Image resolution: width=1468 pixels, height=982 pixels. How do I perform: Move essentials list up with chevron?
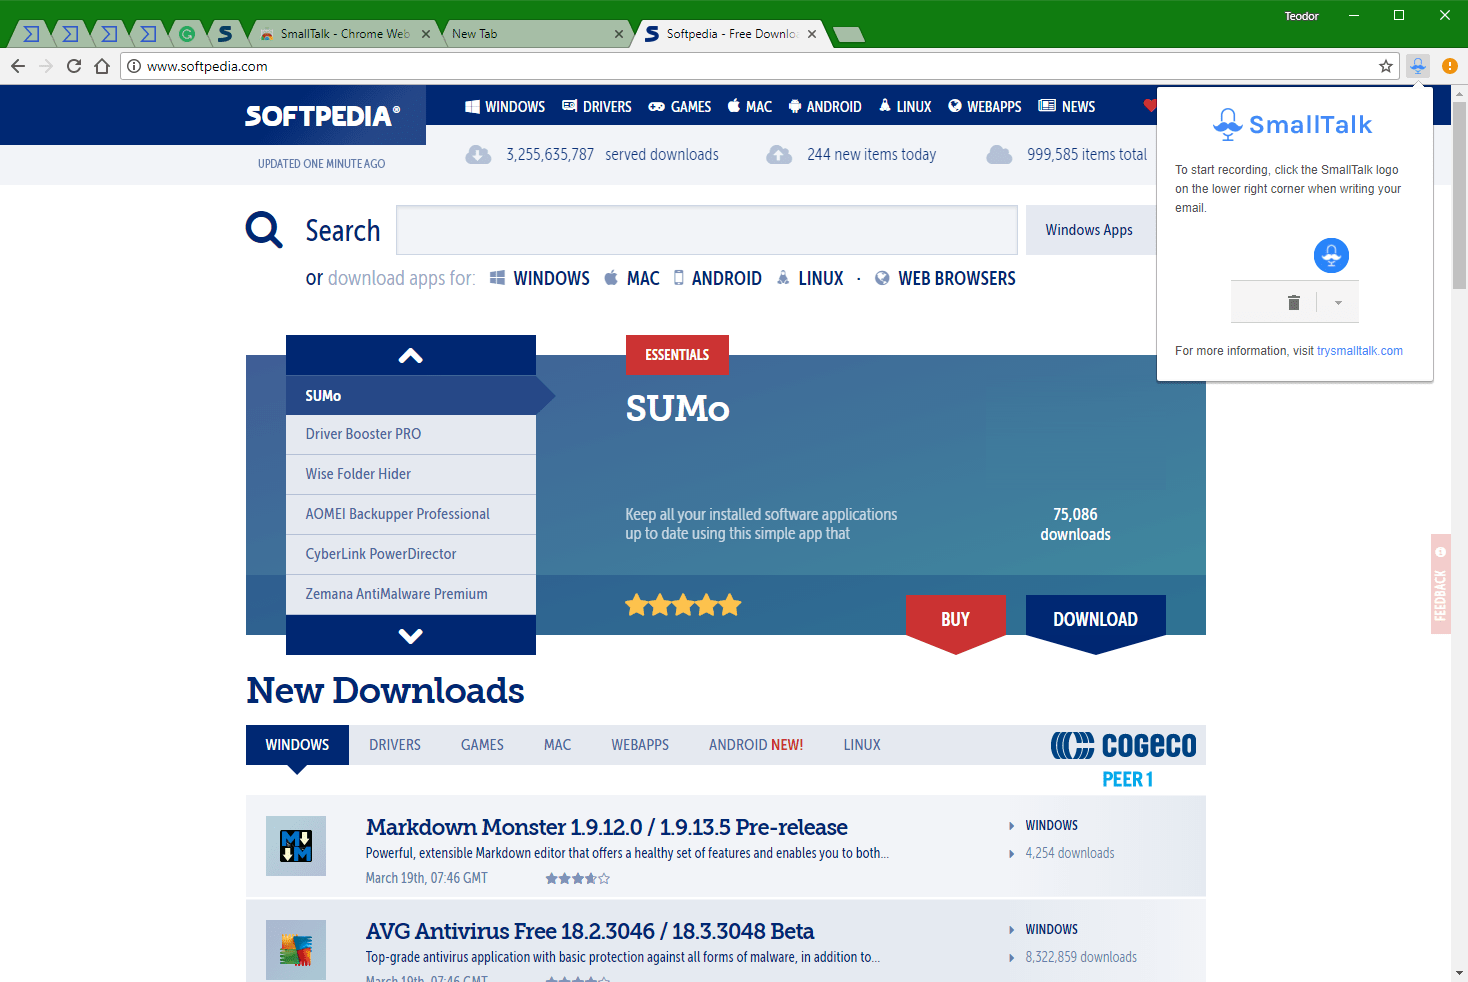(x=411, y=355)
